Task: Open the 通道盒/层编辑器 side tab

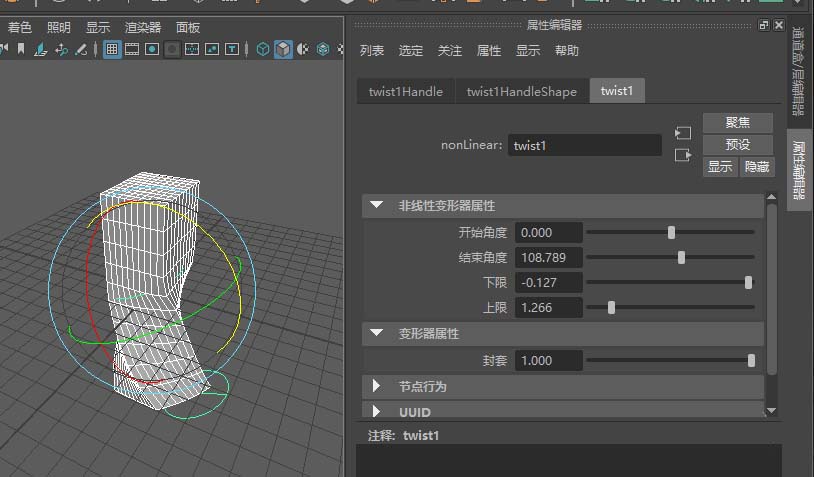Action: pos(798,71)
